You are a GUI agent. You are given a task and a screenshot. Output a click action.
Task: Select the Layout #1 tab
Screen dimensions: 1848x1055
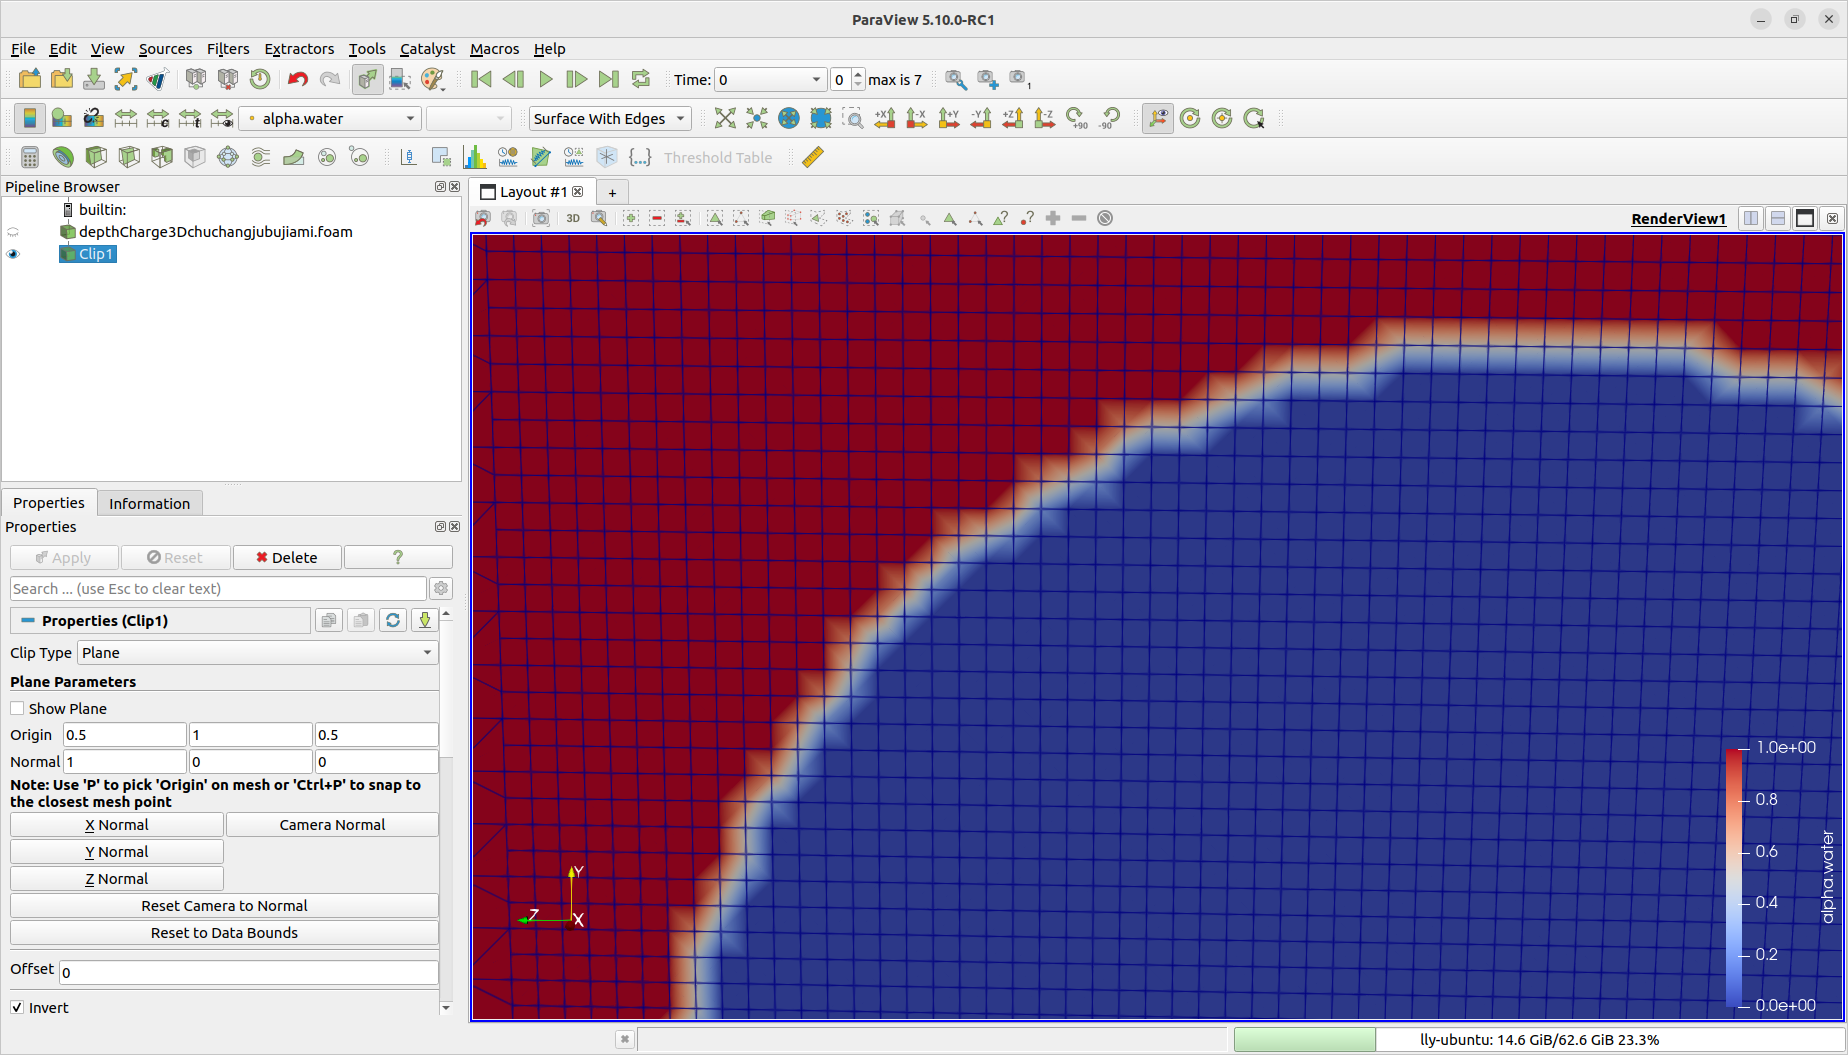[x=531, y=192]
